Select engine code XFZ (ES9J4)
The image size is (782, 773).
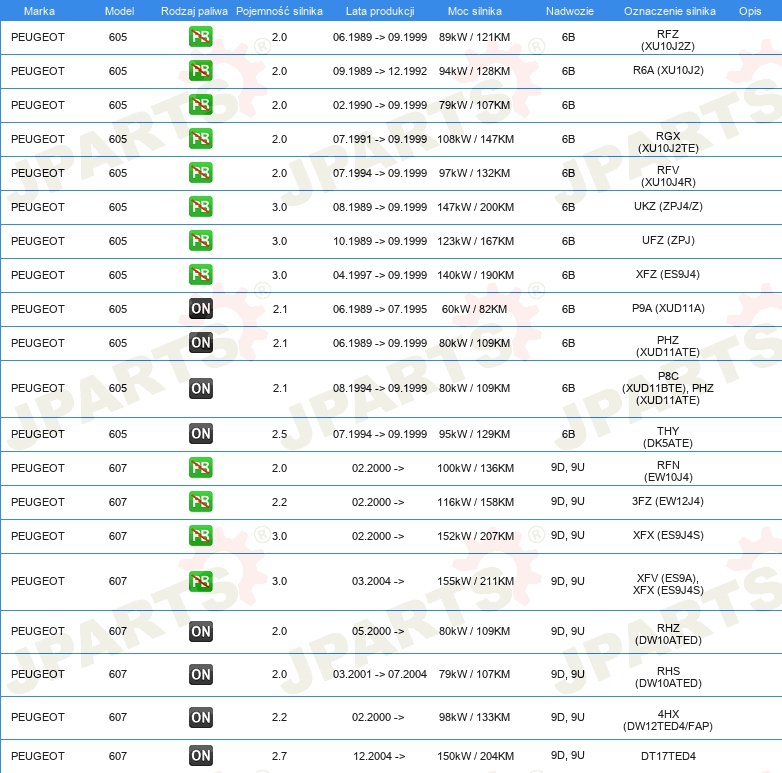tap(668, 274)
